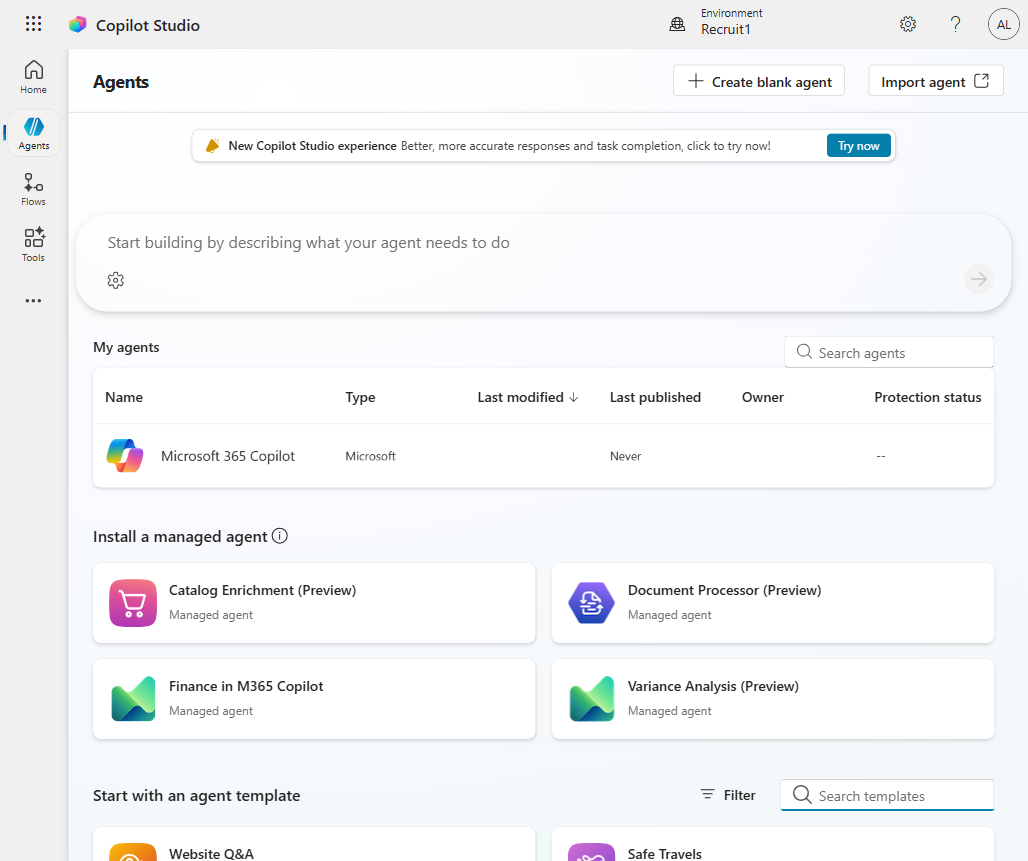Screen dimensions: 1028x861
Task: Click Import agent button
Action: coord(936,81)
